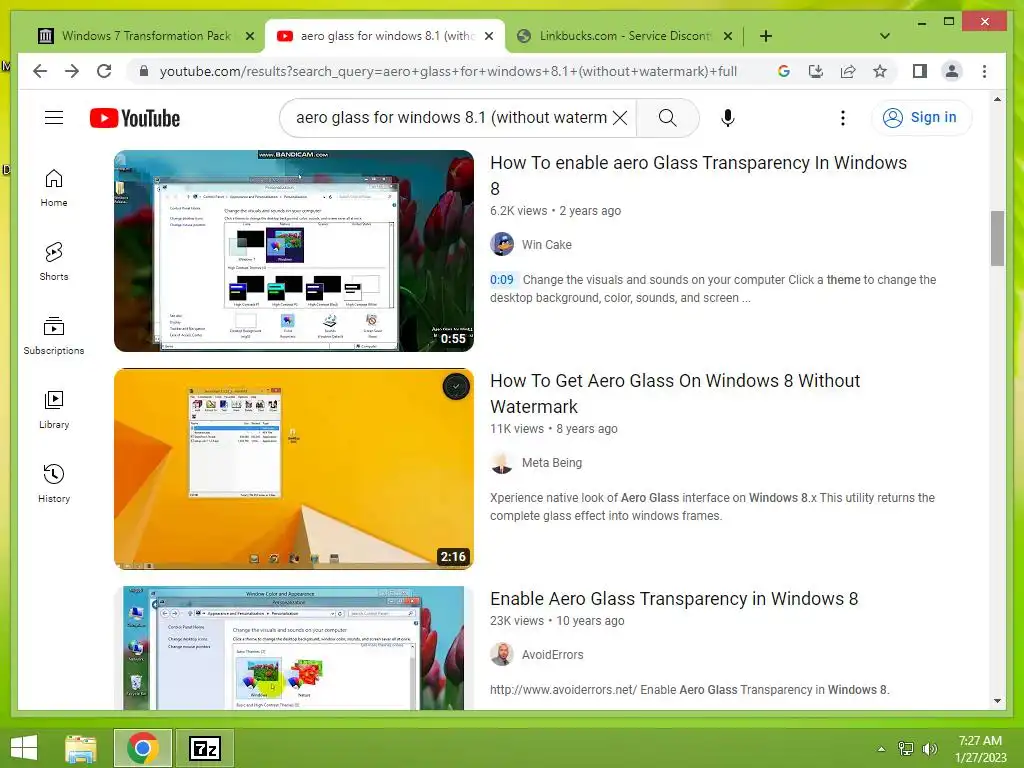
Task: Open File Explorer from the taskbar
Action: point(80,748)
